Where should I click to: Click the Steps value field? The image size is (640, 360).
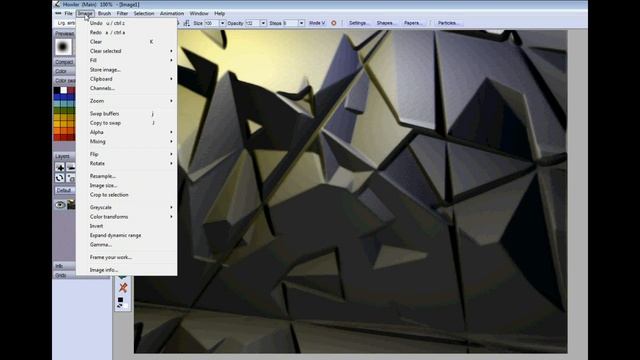[290, 23]
